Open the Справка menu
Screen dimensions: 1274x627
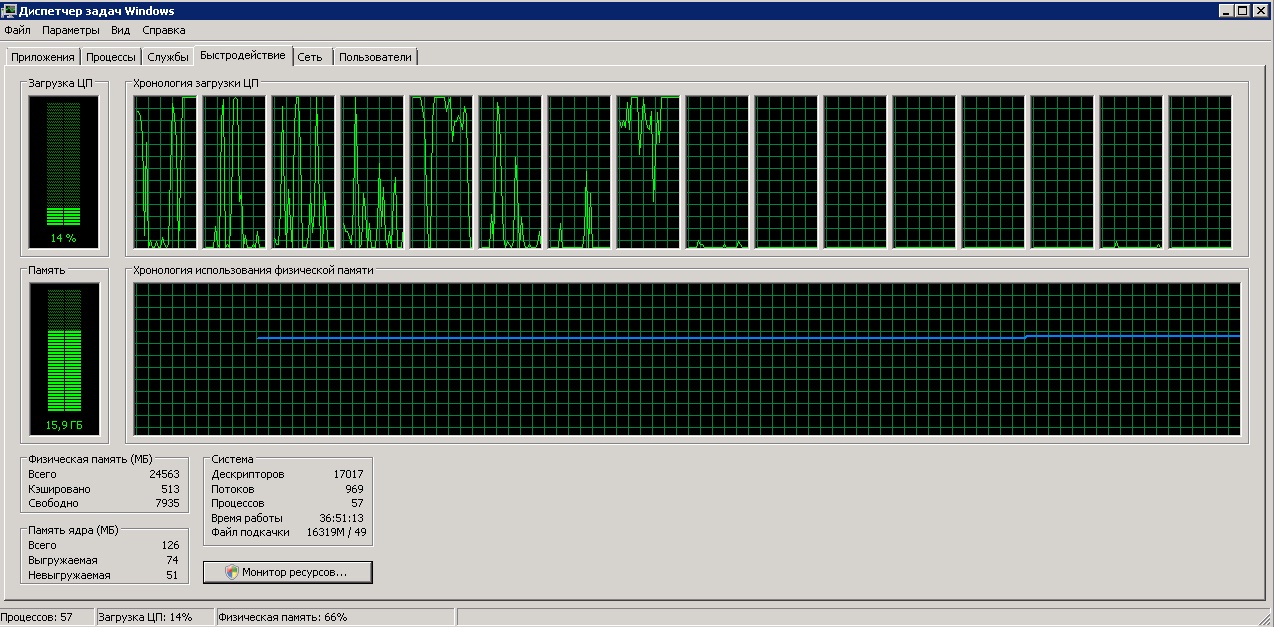[x=164, y=30]
